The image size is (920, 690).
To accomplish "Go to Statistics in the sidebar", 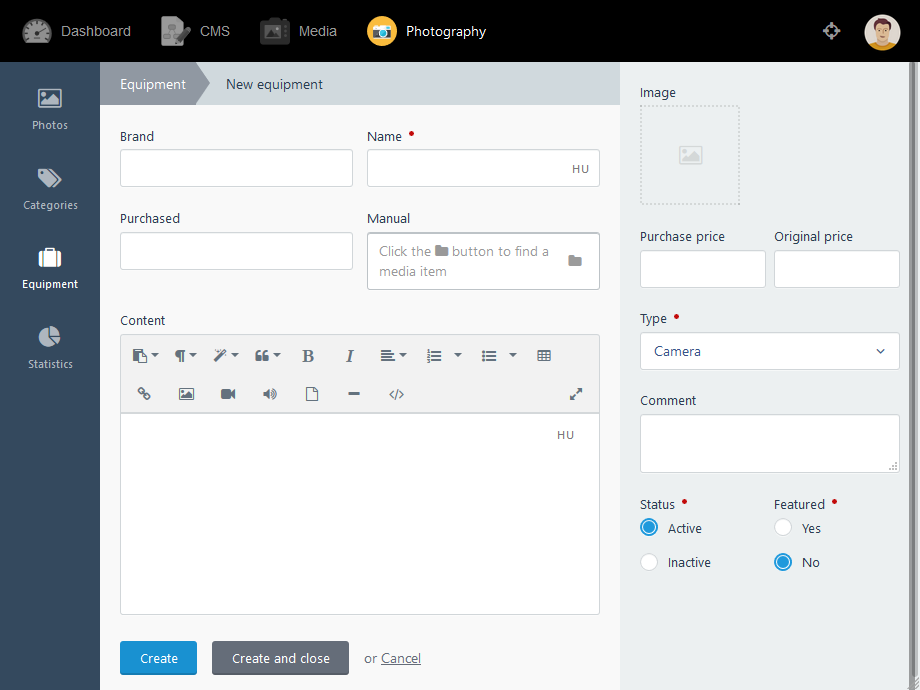I will coord(50,347).
